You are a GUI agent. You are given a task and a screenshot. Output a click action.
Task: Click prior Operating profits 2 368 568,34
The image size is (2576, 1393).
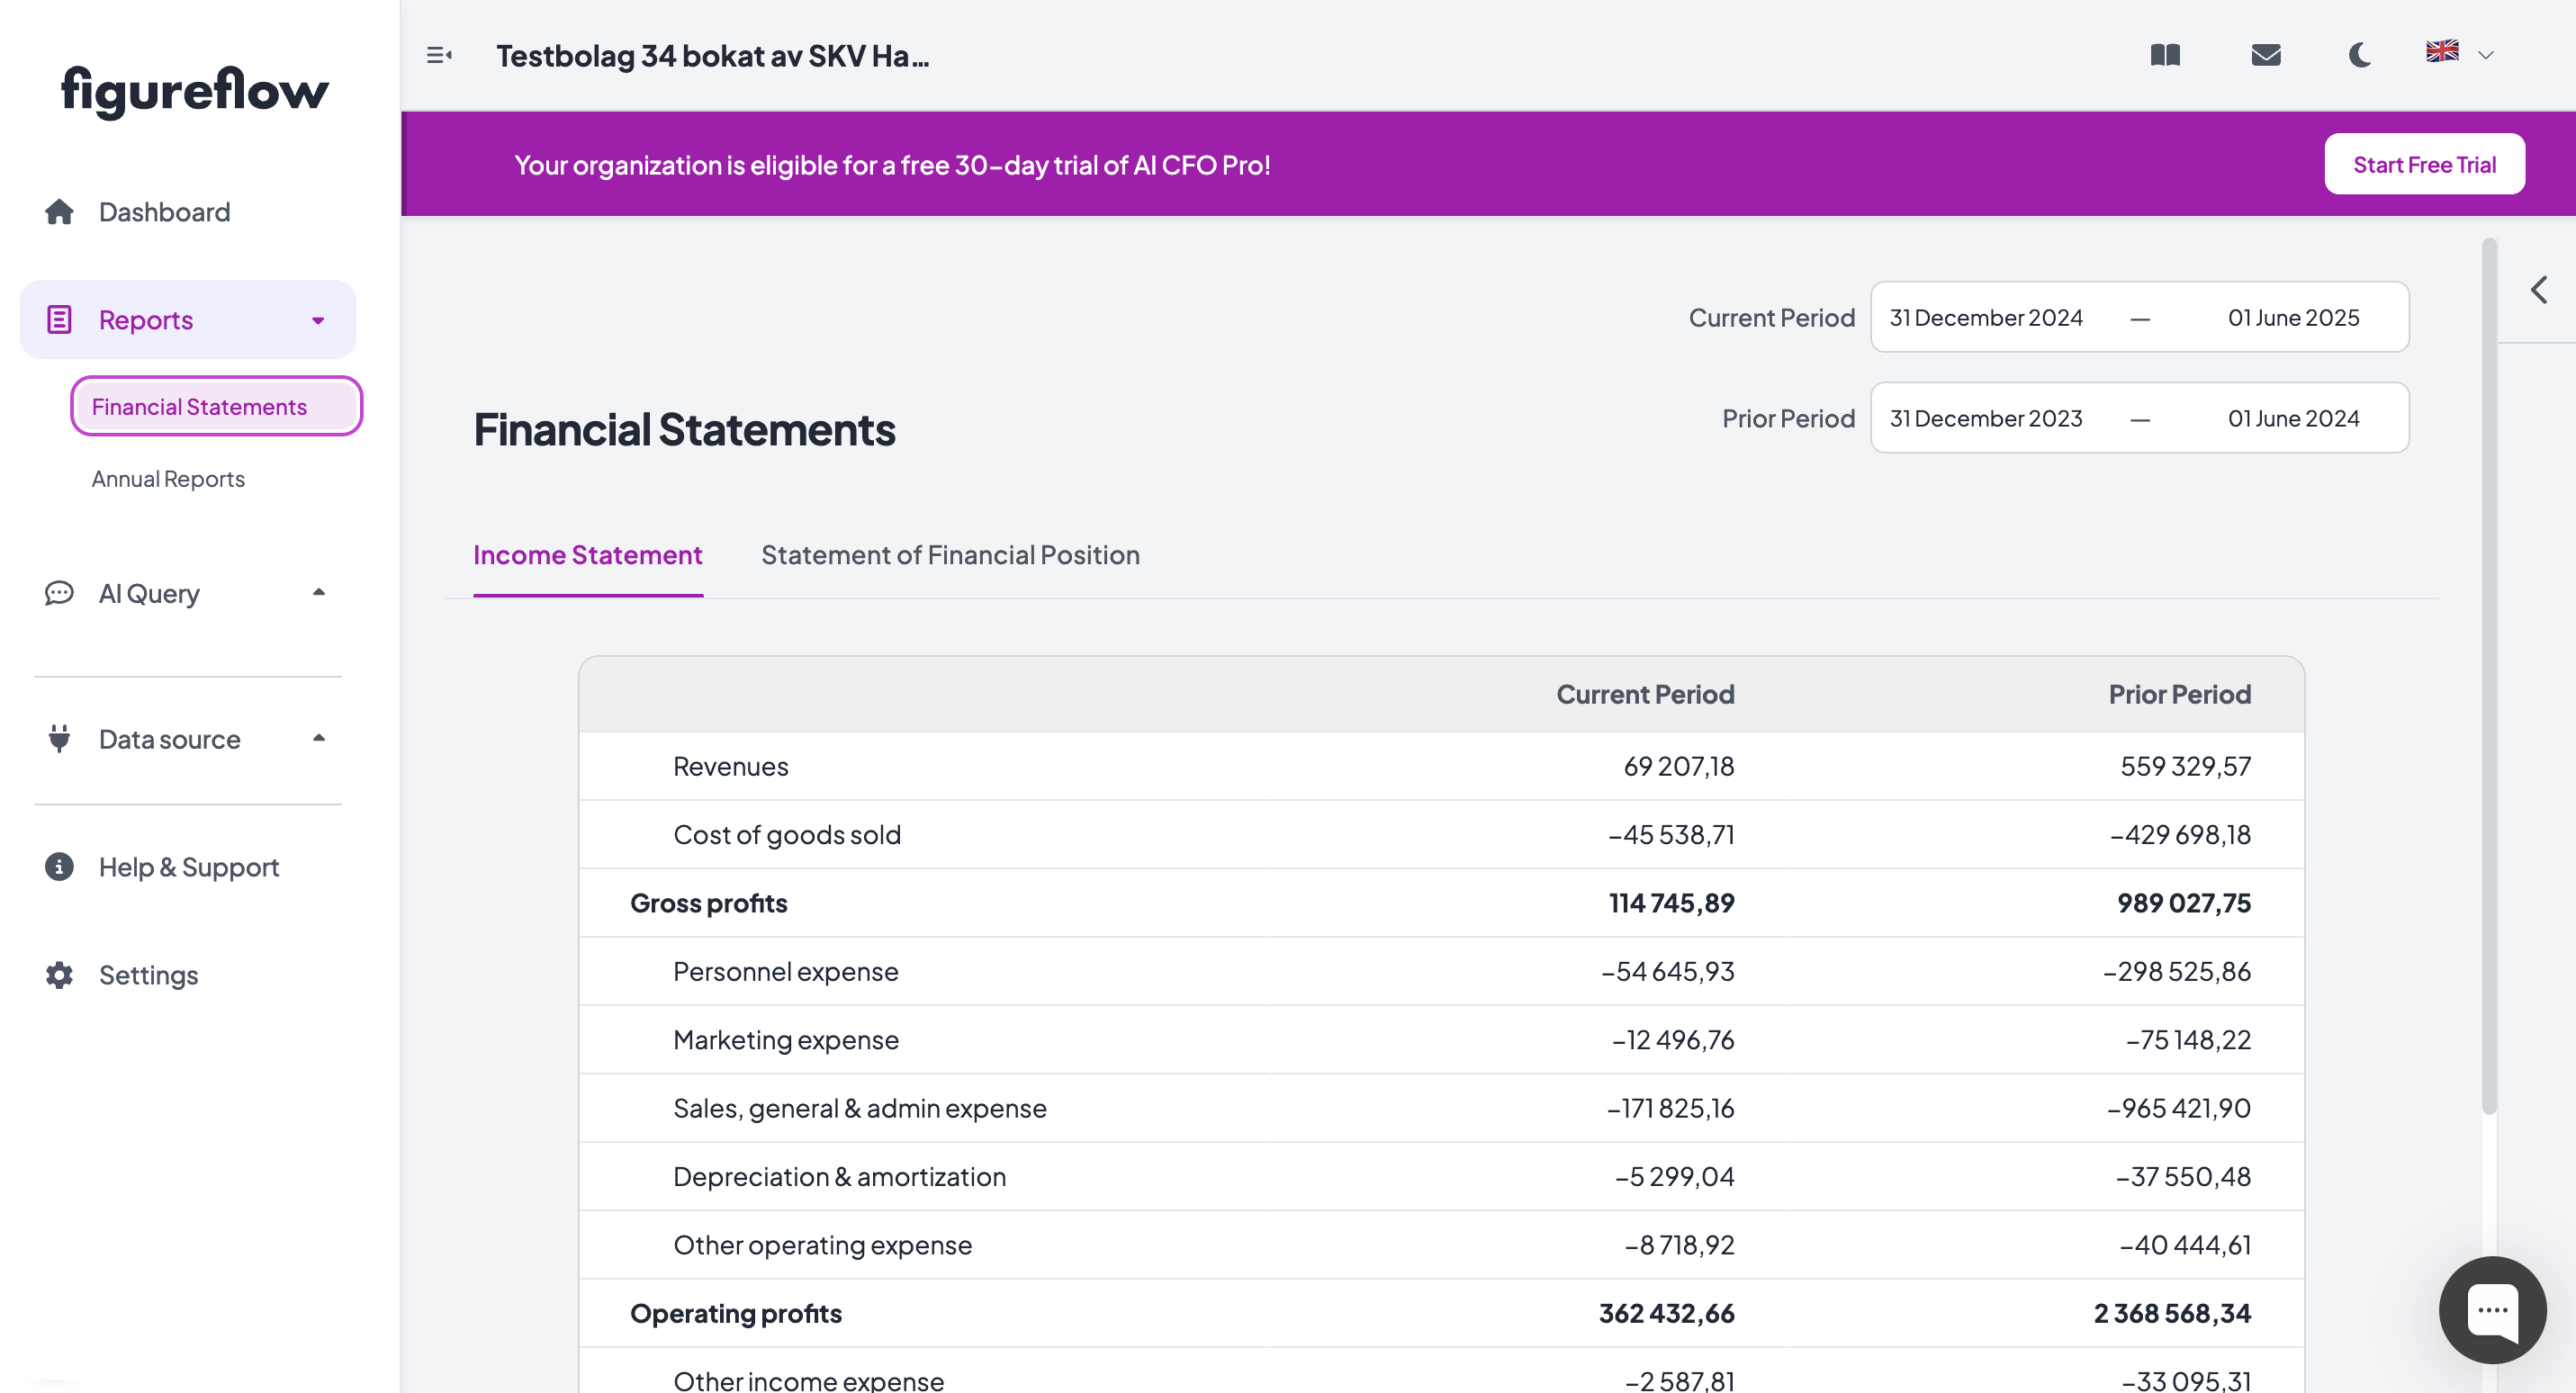pyautogui.click(x=2172, y=1313)
